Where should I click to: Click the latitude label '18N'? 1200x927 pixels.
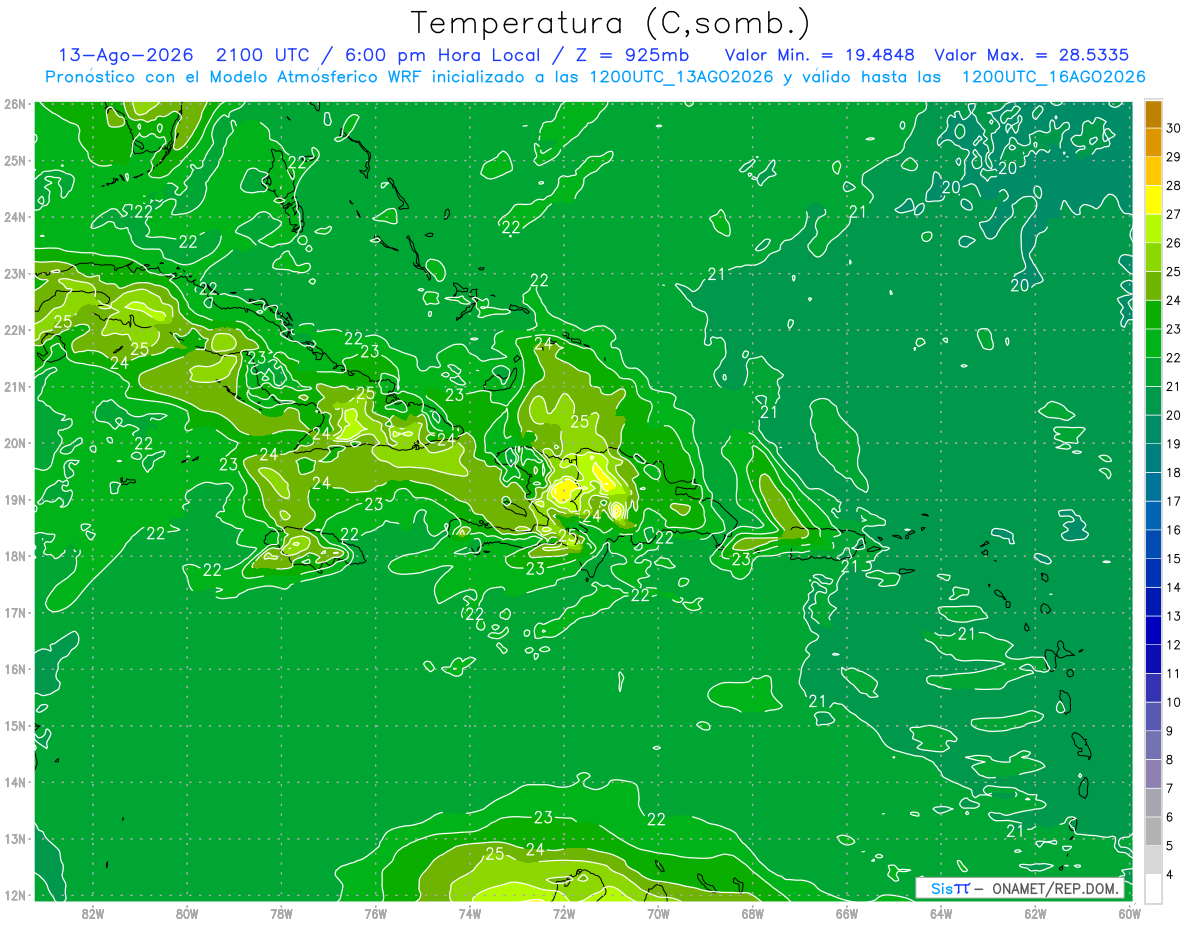pos(14,556)
